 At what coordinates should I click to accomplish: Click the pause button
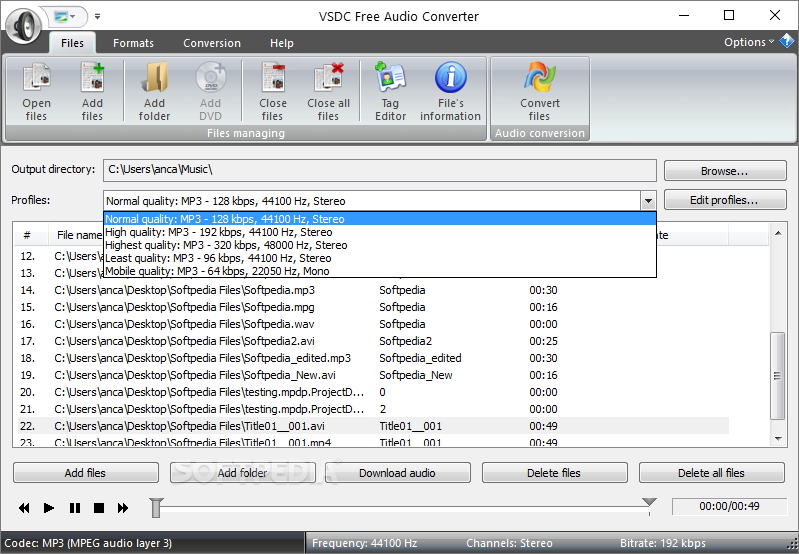coord(75,508)
